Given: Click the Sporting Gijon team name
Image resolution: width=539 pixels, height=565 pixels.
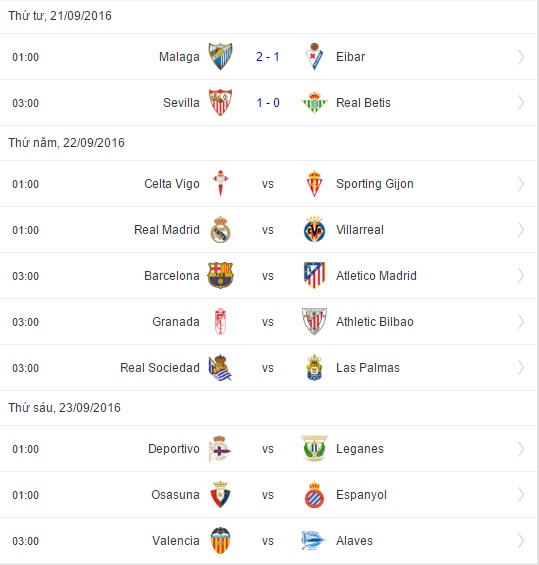Looking at the screenshot, I should point(375,184).
